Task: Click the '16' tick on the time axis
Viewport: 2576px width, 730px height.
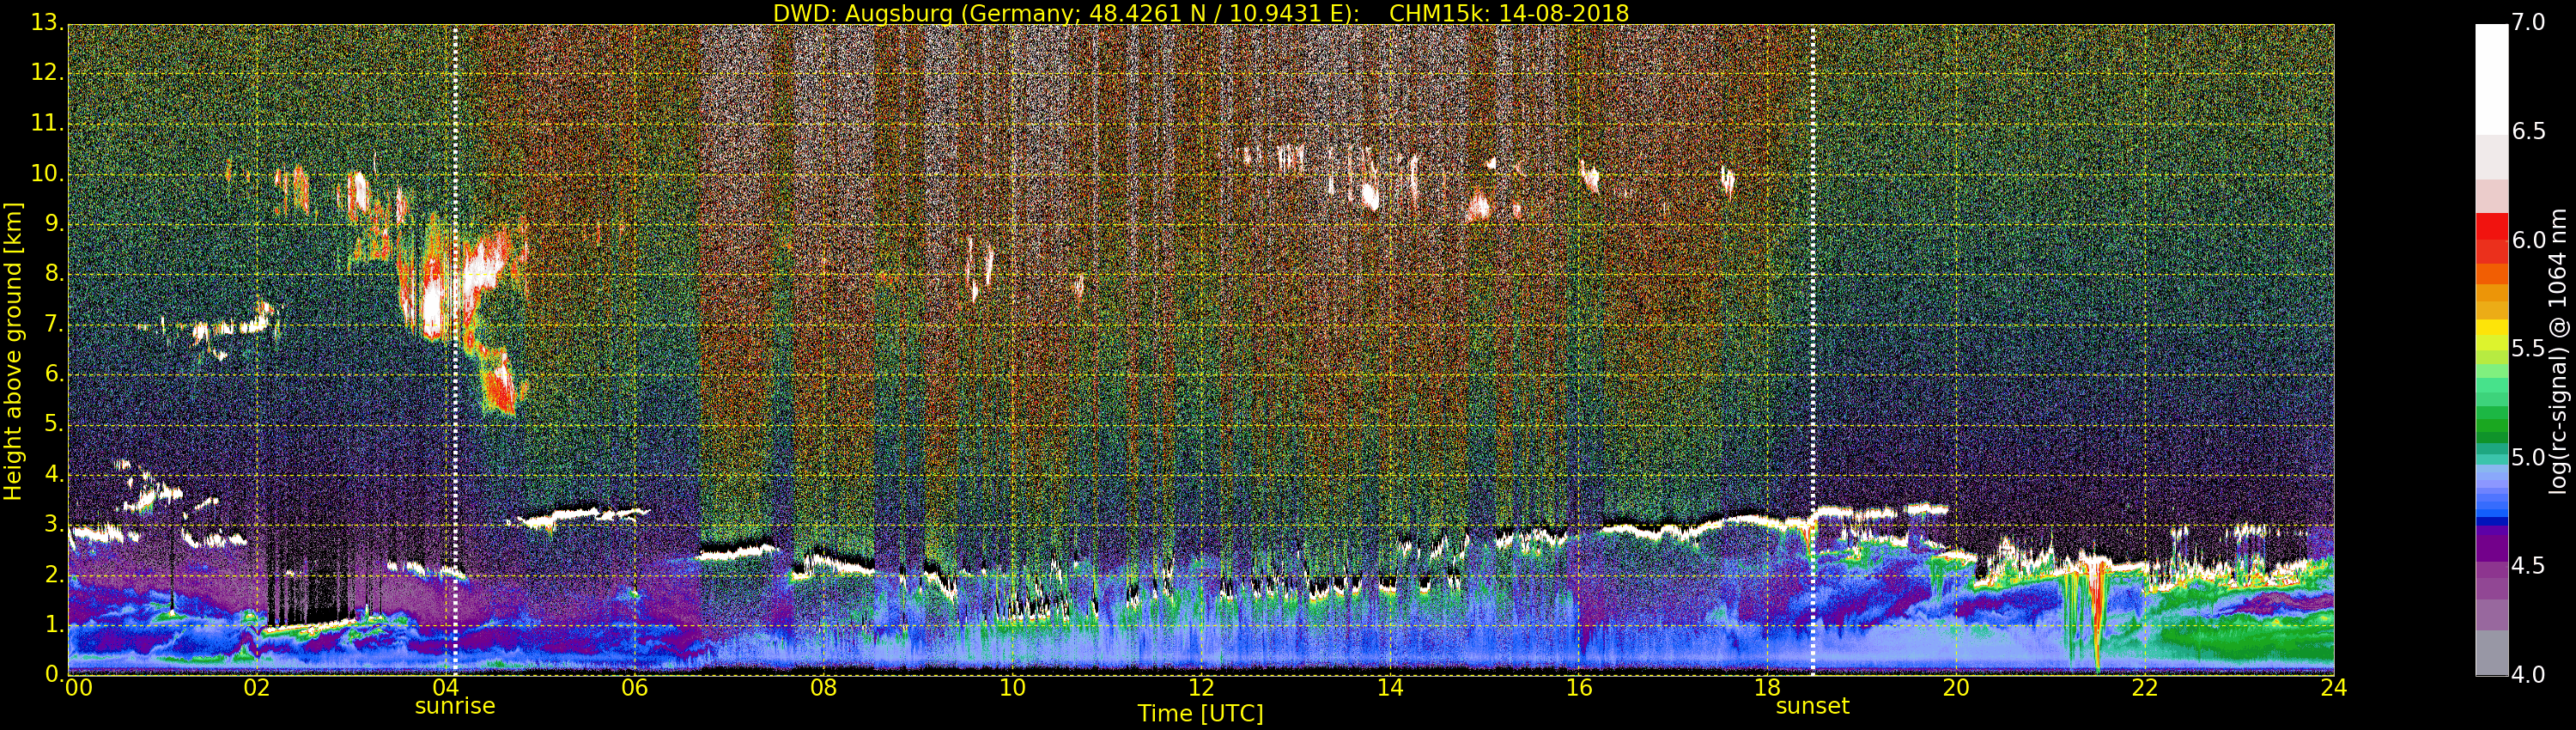Action: coord(1579,687)
